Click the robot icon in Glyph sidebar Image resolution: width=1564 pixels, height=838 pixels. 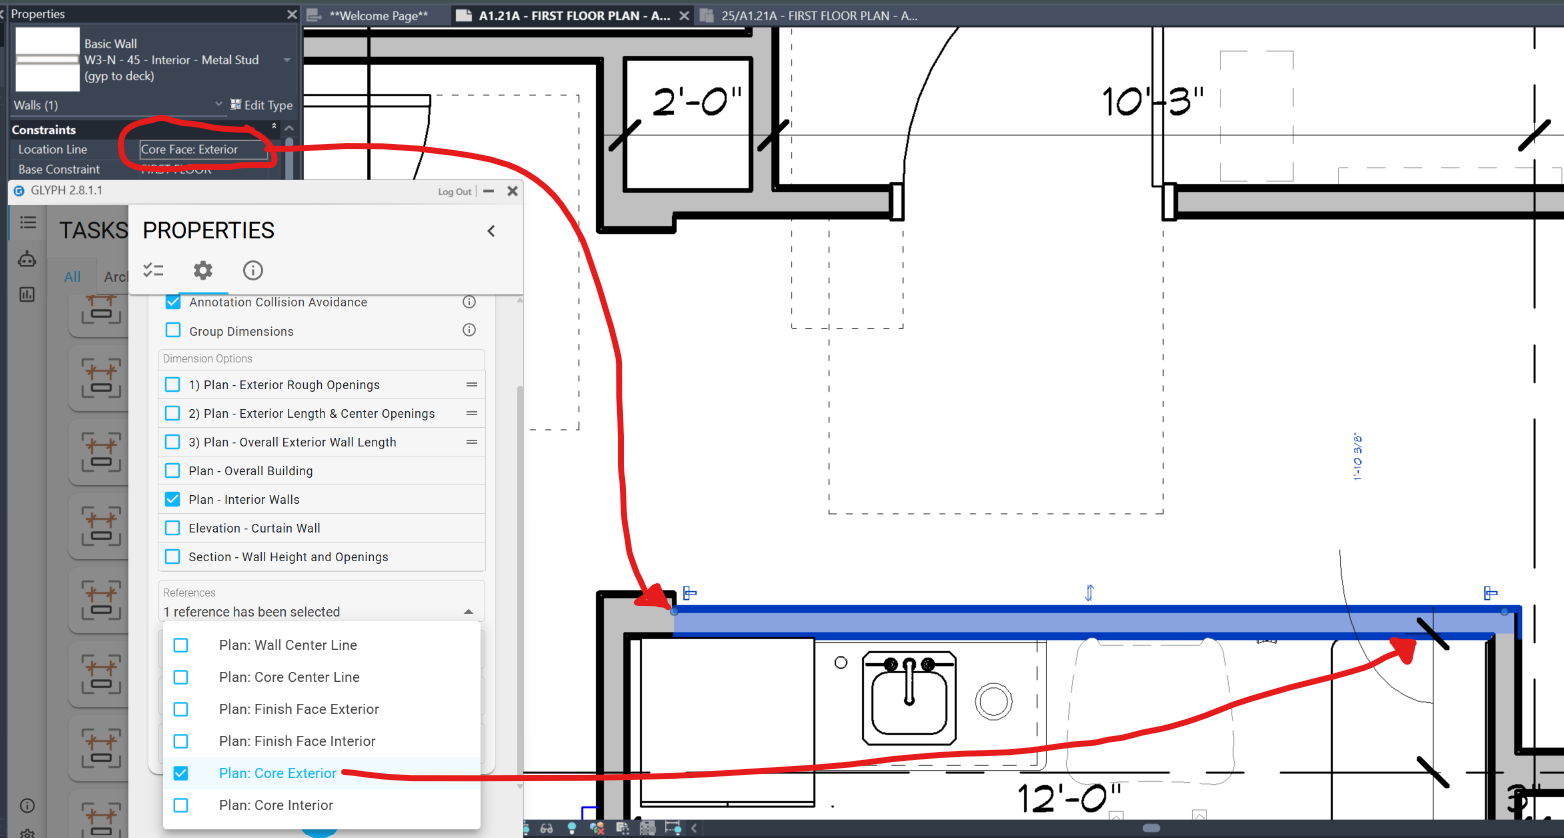[x=27, y=259]
